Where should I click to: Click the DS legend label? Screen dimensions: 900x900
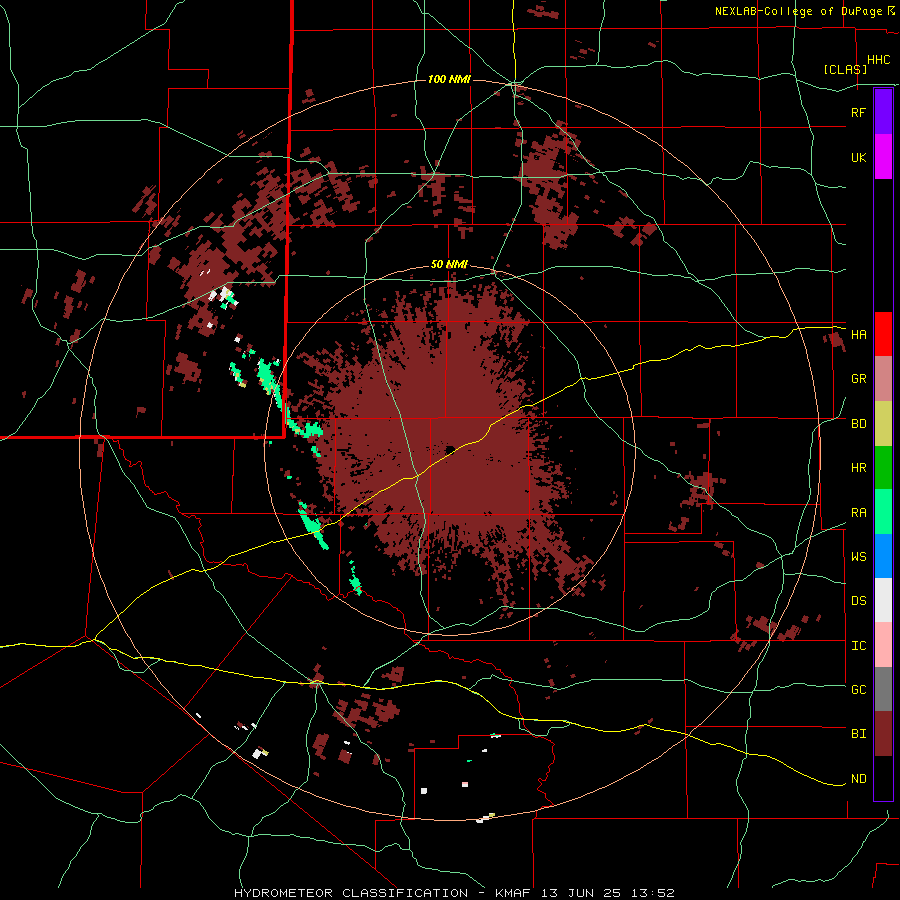pyautogui.click(x=858, y=601)
